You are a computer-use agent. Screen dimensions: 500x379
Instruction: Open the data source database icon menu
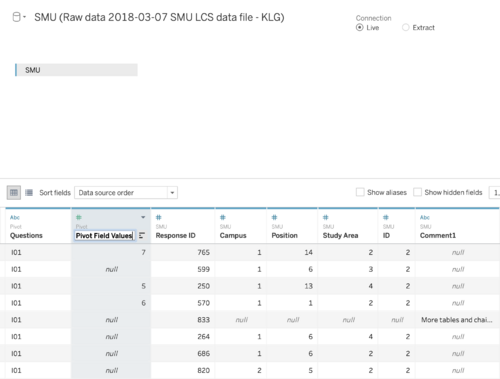(16, 17)
